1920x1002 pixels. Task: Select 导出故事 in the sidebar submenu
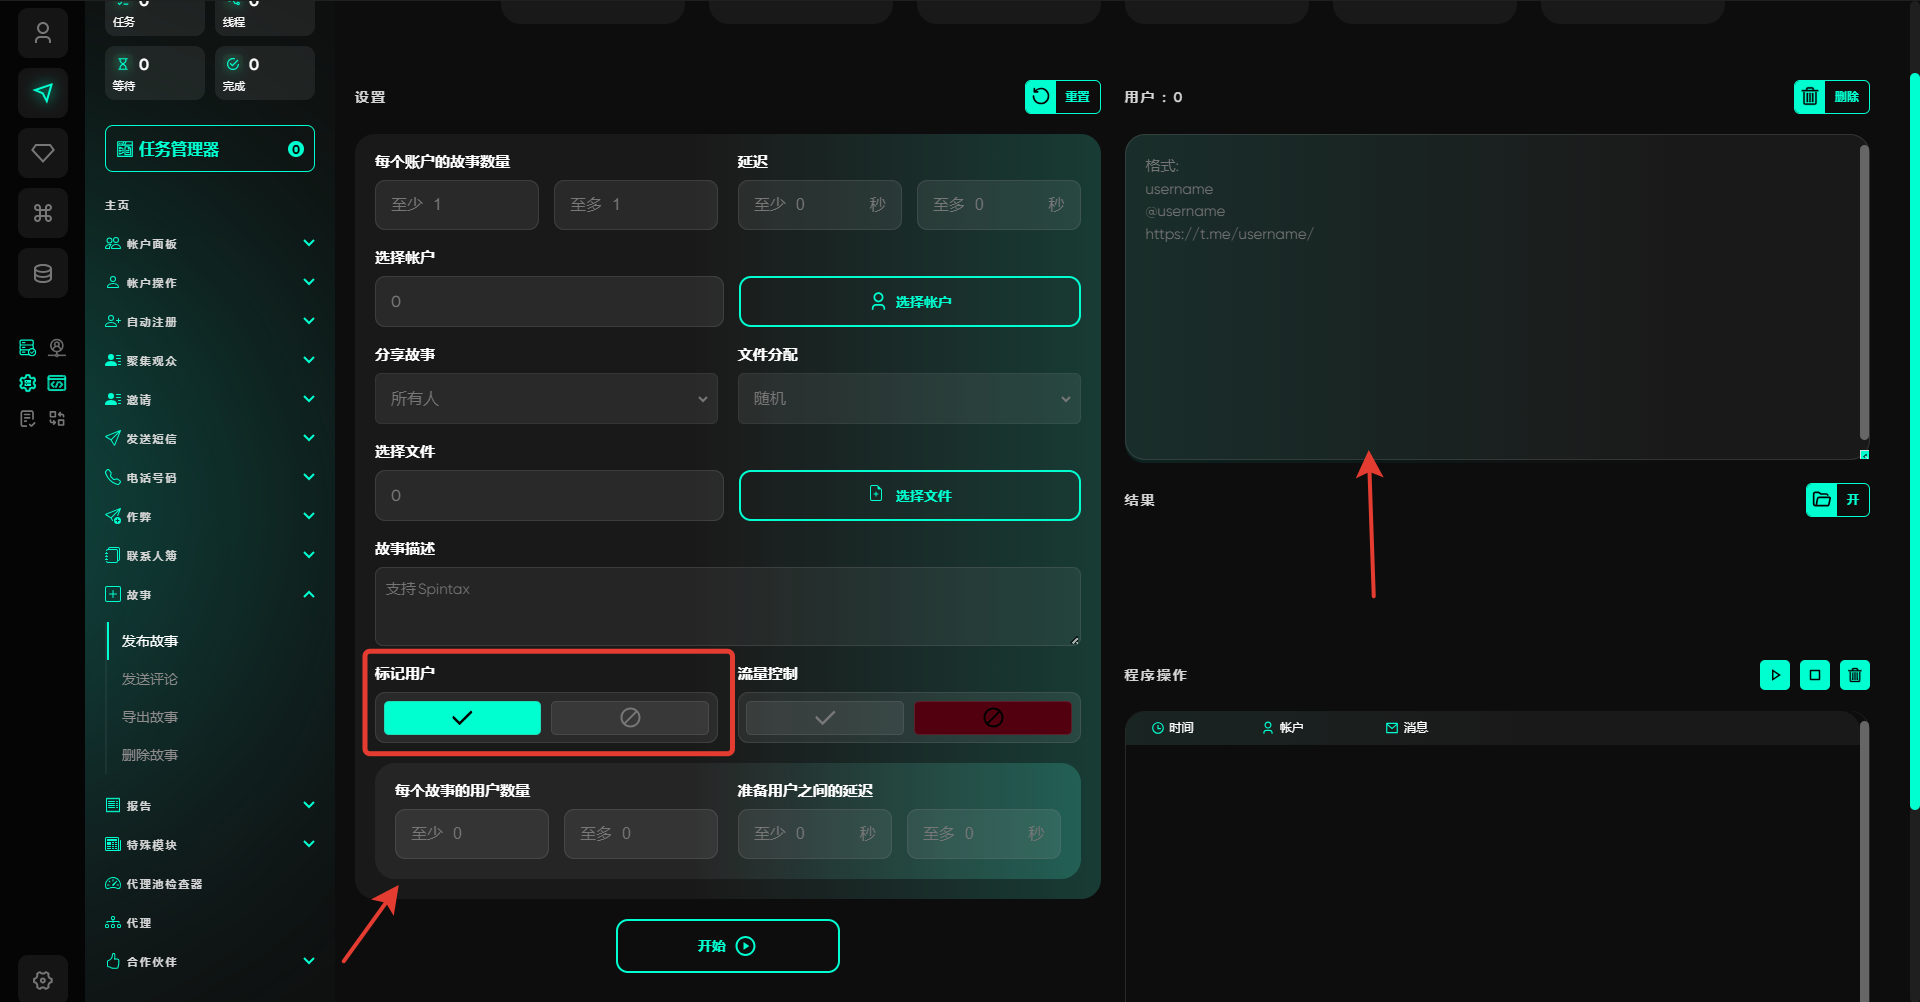tap(150, 717)
